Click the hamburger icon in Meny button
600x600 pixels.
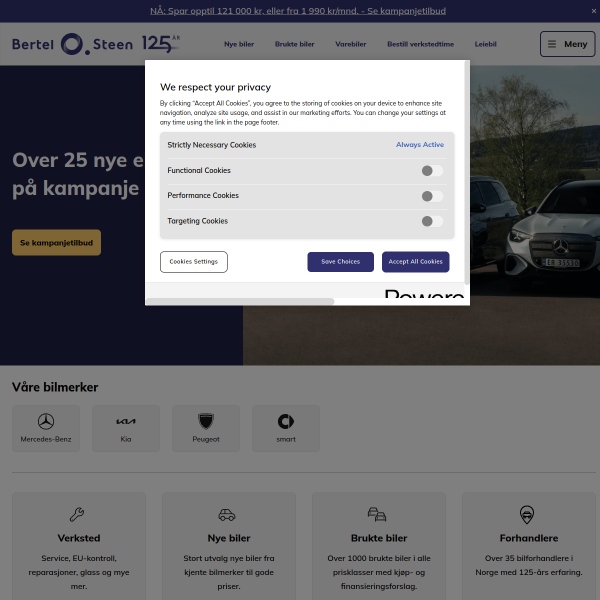click(551, 44)
